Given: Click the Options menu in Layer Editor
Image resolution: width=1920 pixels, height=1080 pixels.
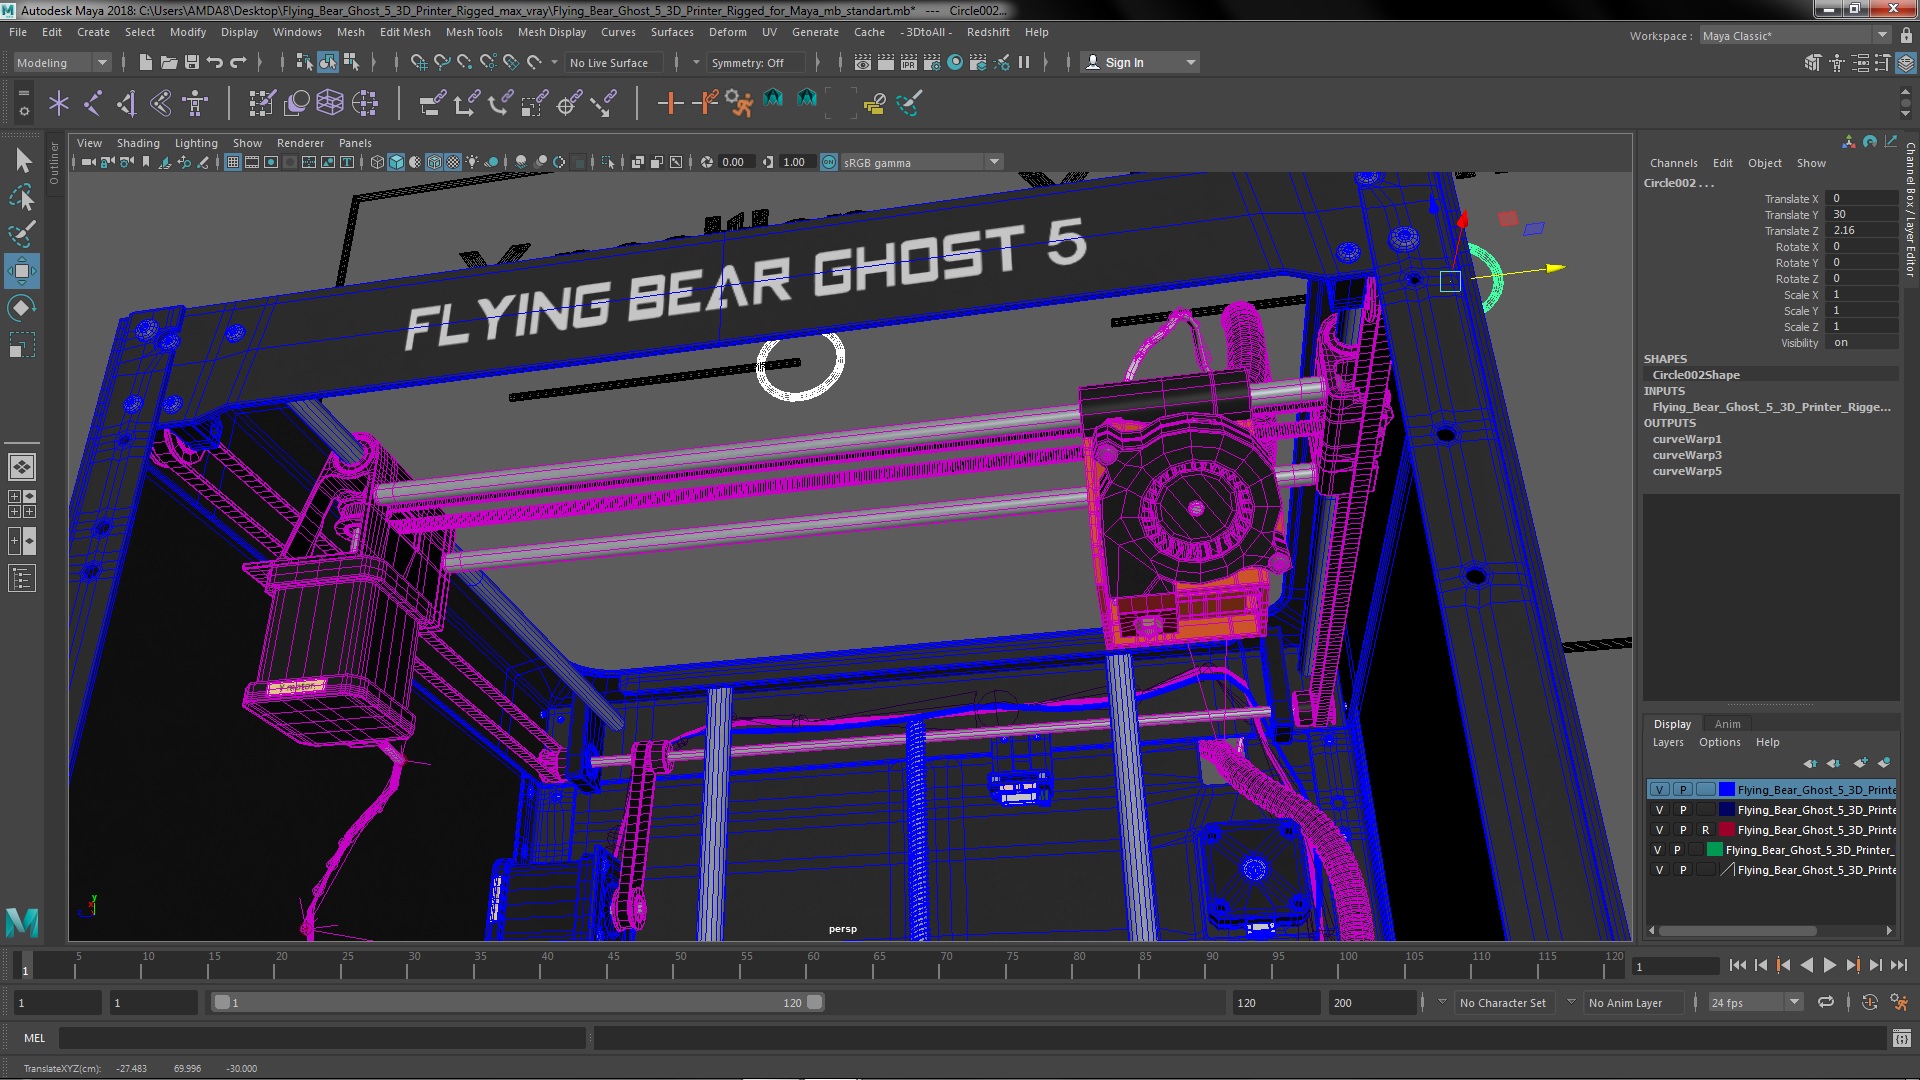Looking at the screenshot, I should pyautogui.click(x=1719, y=742).
